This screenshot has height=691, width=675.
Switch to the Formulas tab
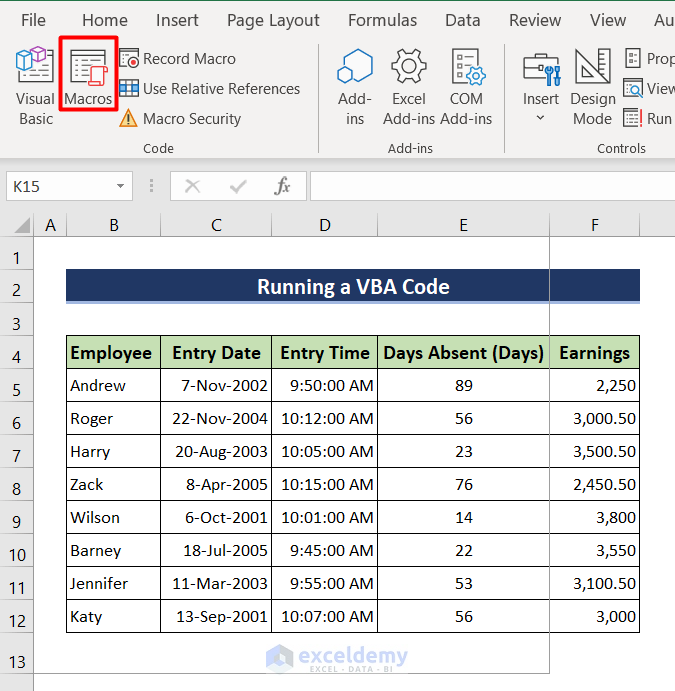point(382,20)
